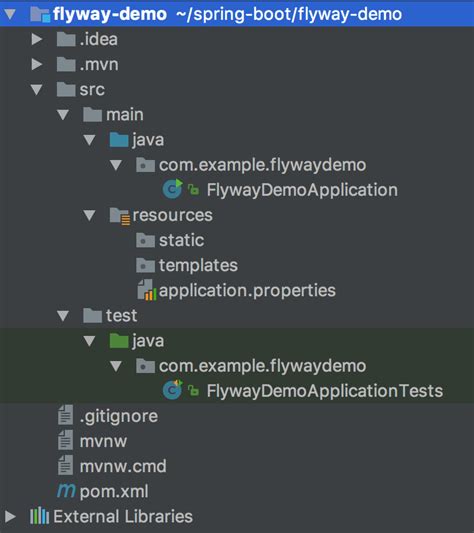This screenshot has height=533, width=474.
Task: Click the FlywayDemoApplicationTests class icon
Action: pyautogui.click(x=173, y=390)
